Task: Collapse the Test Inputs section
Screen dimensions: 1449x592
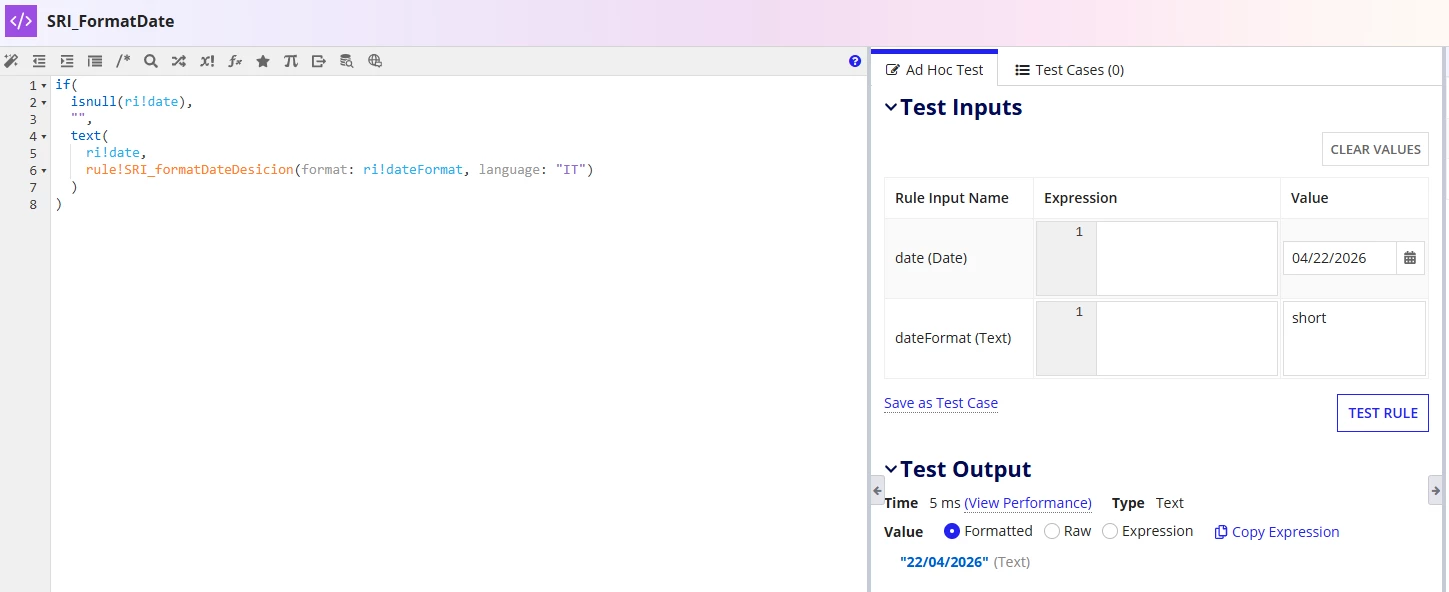Action: coord(891,107)
